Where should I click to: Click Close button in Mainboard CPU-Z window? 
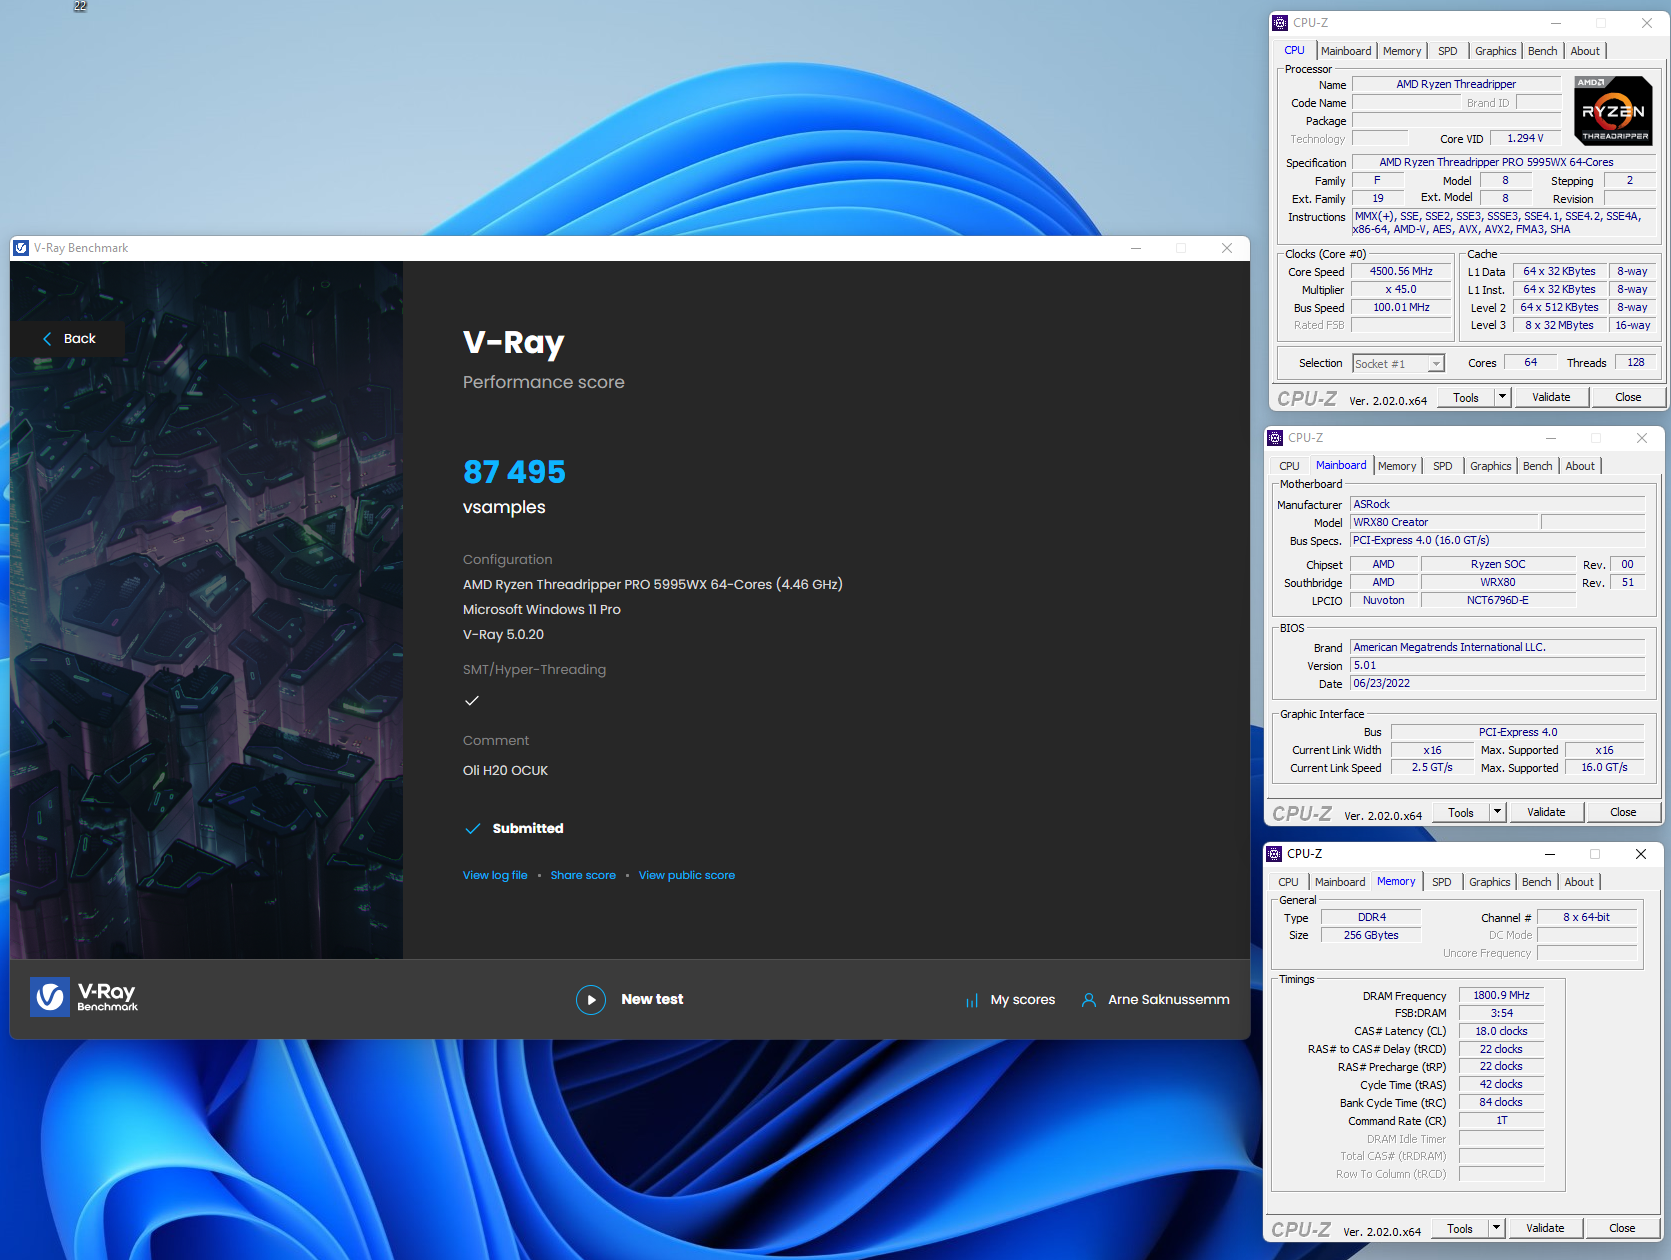click(x=1623, y=812)
